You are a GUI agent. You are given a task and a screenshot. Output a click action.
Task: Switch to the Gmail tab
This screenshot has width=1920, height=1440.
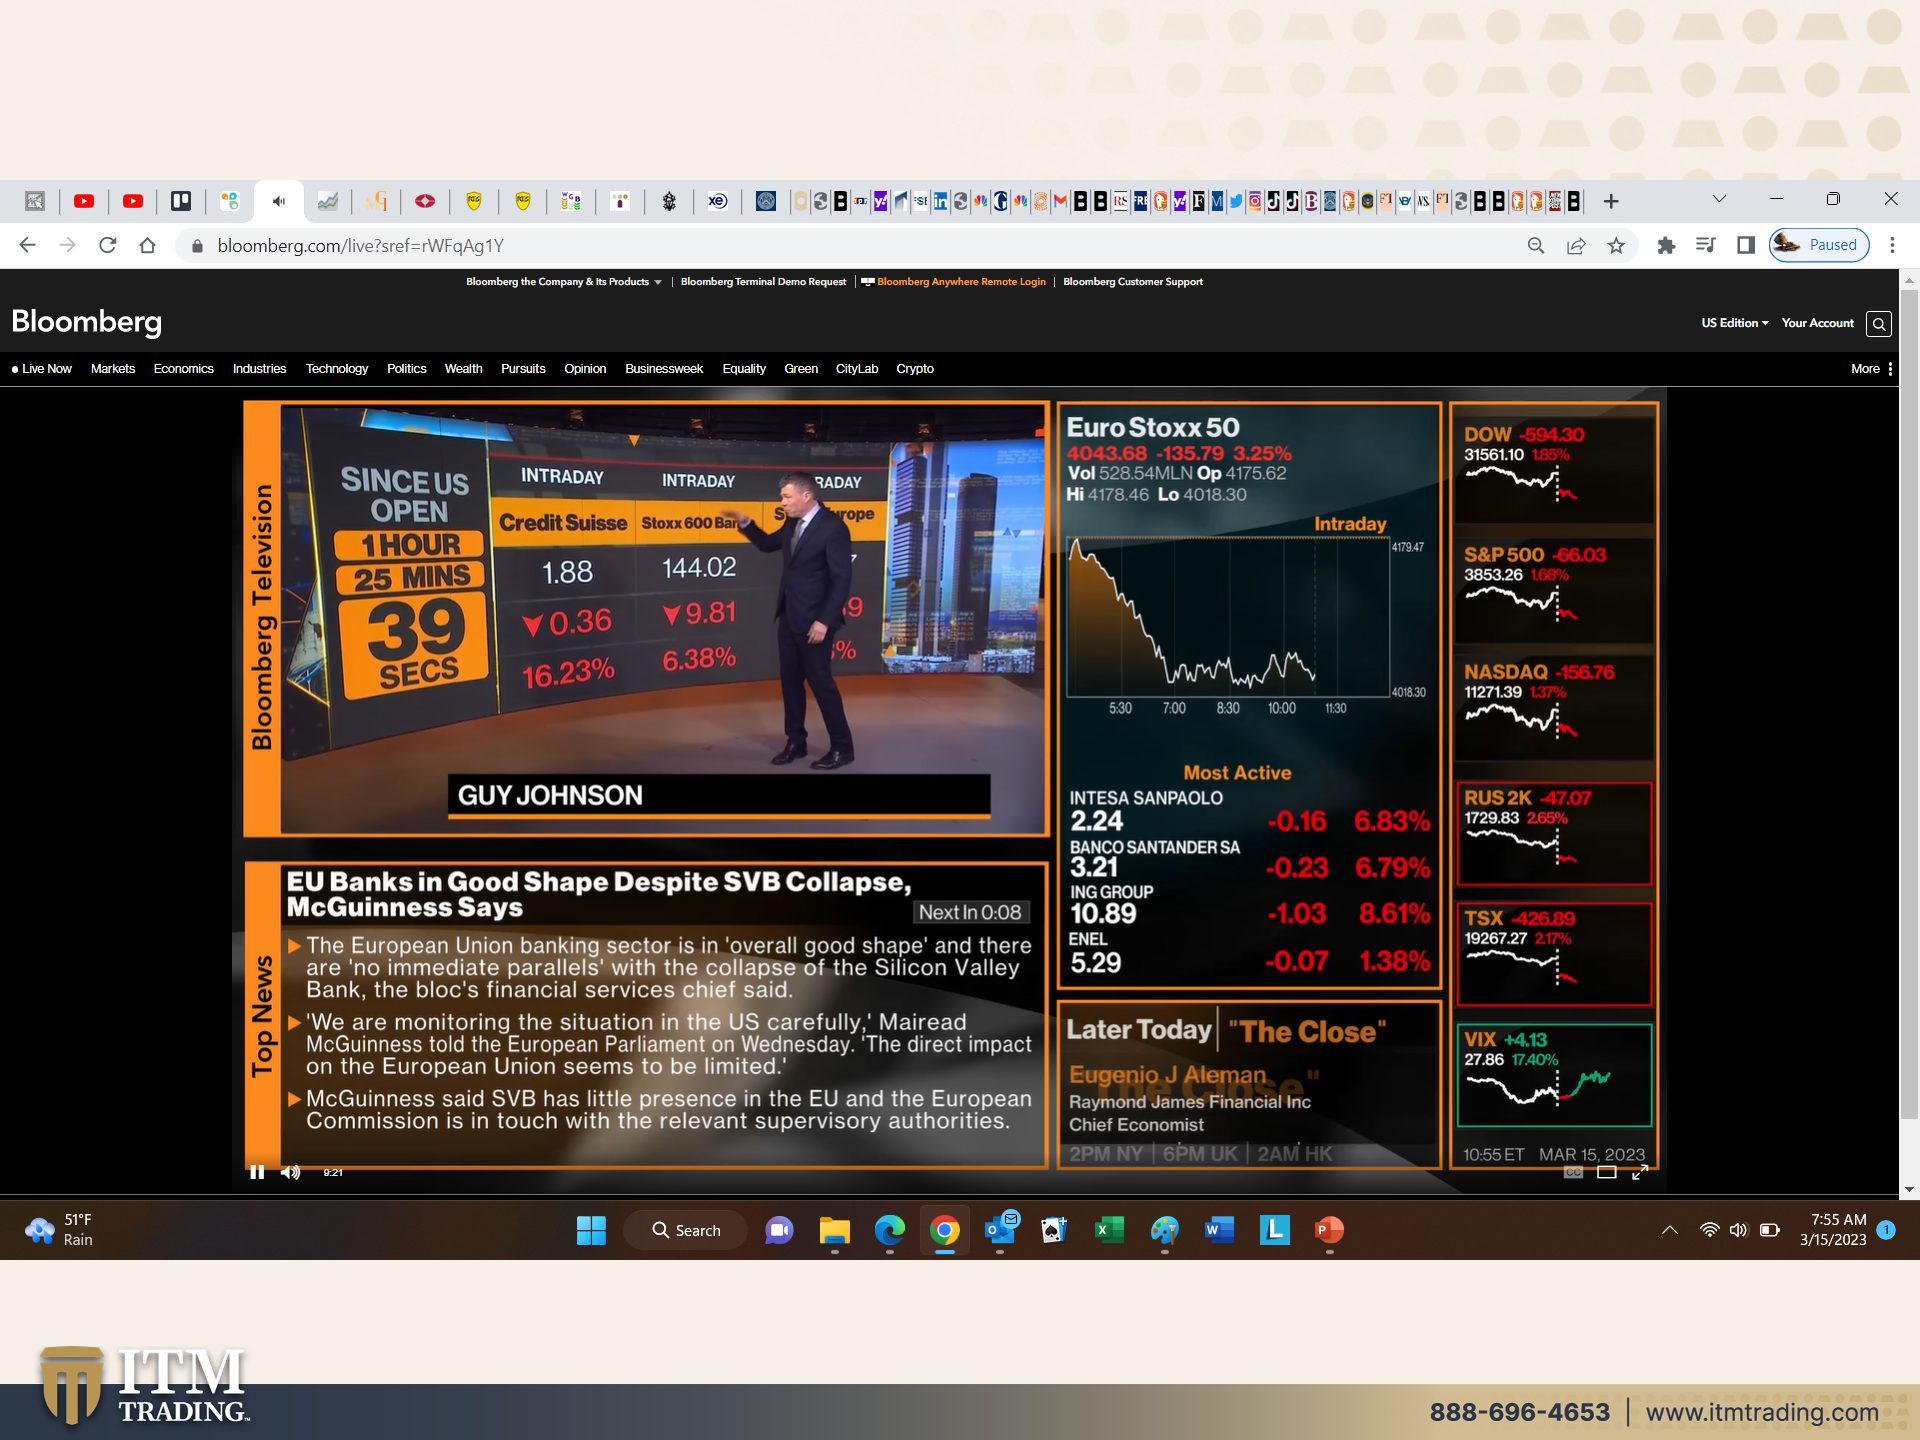click(1060, 201)
